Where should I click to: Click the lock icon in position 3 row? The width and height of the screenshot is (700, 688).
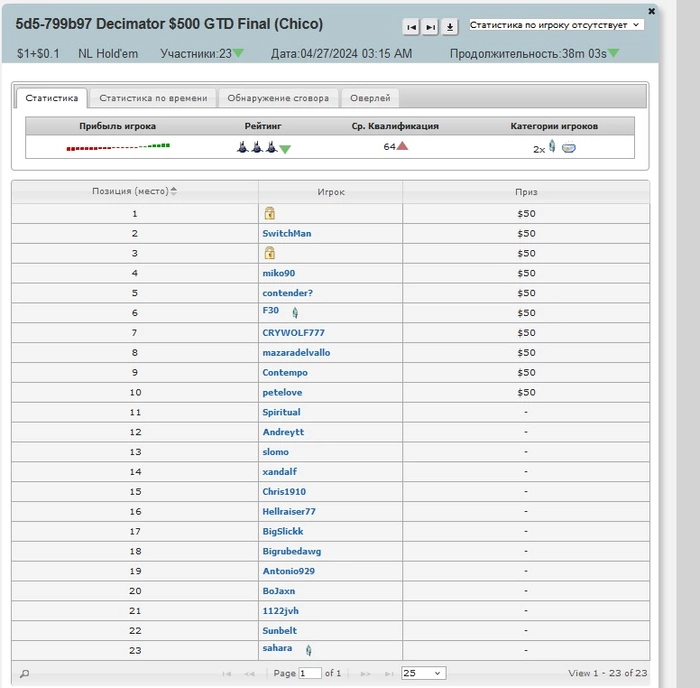269,253
